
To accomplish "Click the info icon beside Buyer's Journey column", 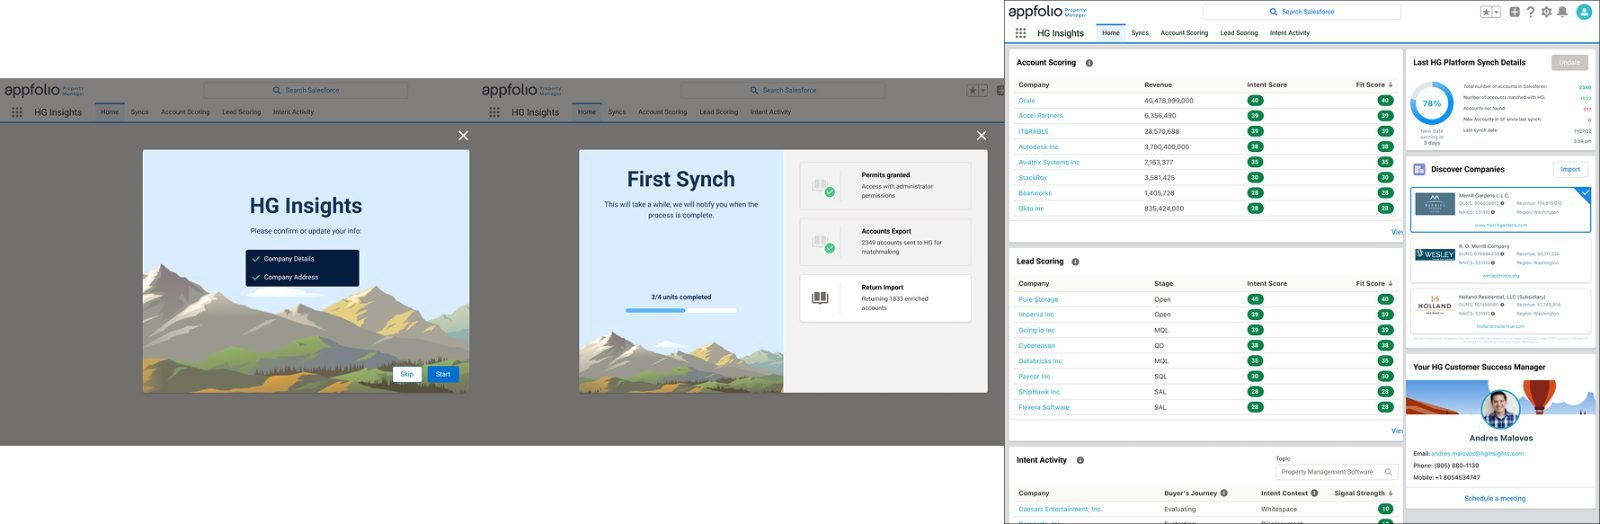I will click(x=1224, y=493).
